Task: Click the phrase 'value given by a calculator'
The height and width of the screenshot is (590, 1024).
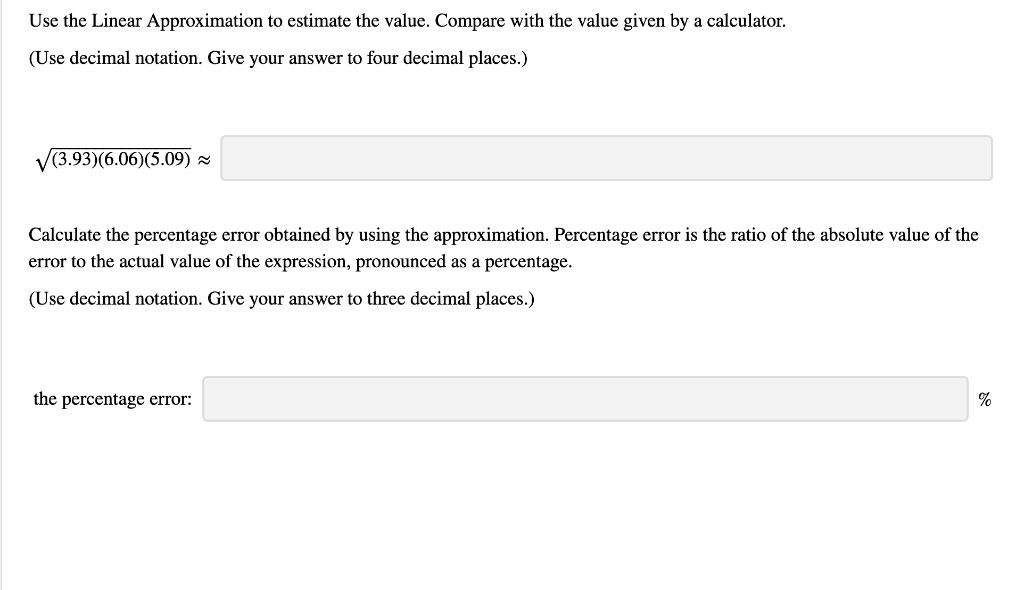Action: point(681,20)
